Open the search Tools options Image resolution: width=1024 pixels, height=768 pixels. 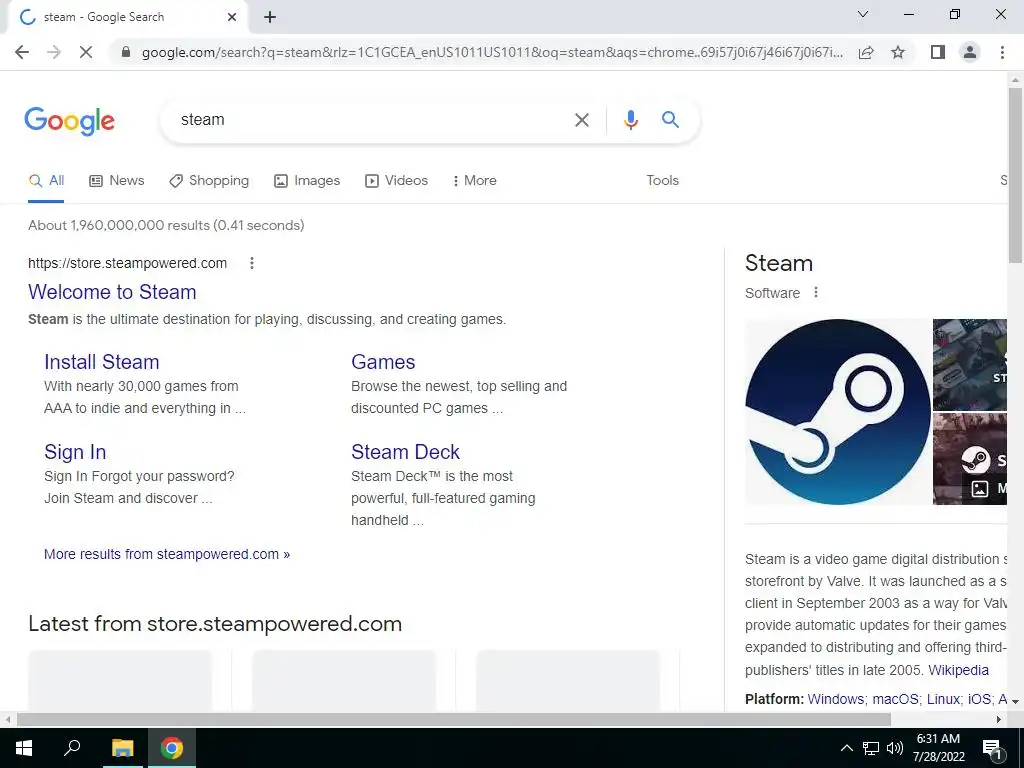(662, 181)
